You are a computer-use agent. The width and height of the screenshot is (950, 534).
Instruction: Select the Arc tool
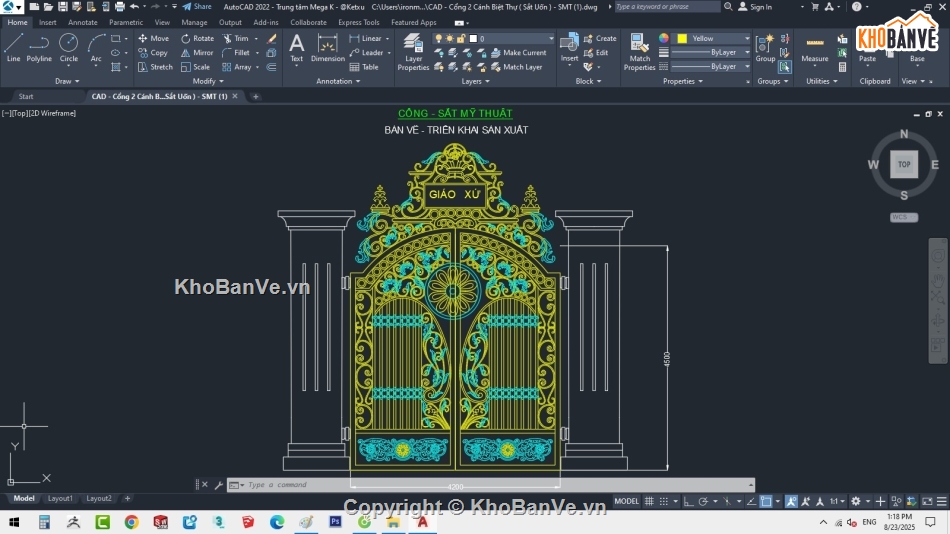(96, 48)
